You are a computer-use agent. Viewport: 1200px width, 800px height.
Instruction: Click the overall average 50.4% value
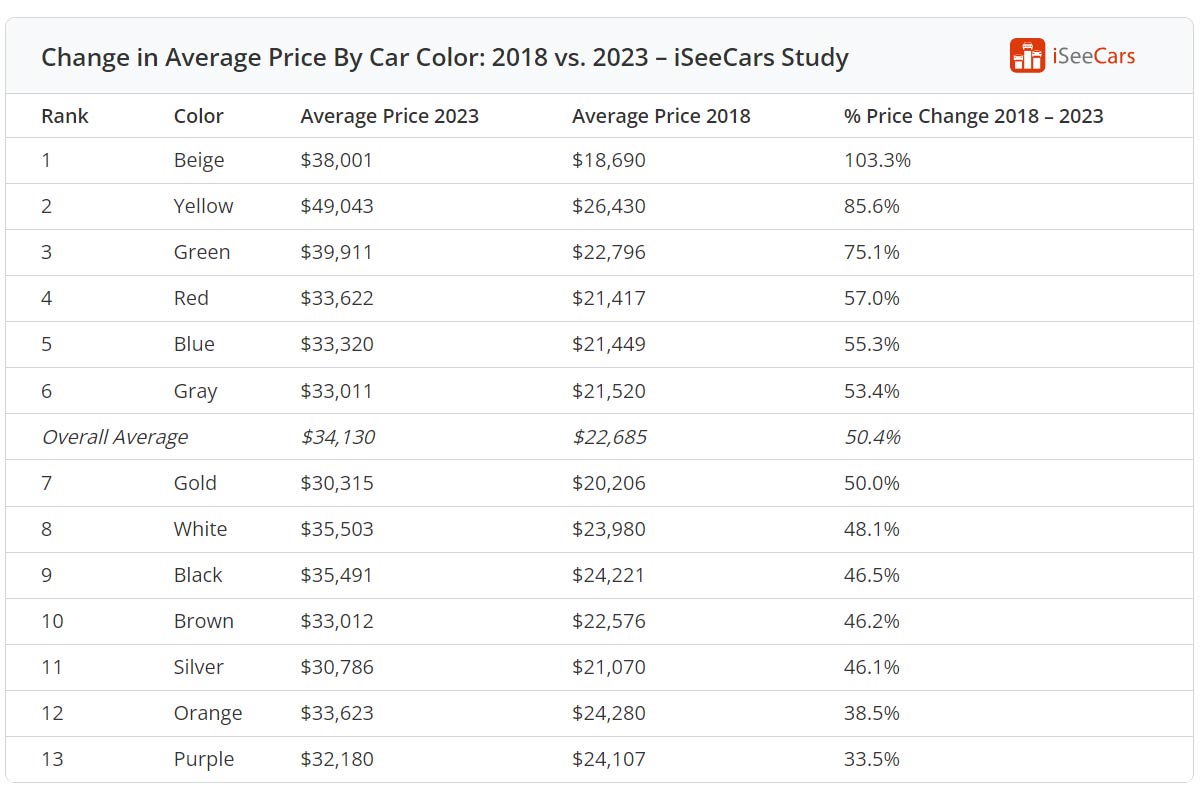(872, 437)
